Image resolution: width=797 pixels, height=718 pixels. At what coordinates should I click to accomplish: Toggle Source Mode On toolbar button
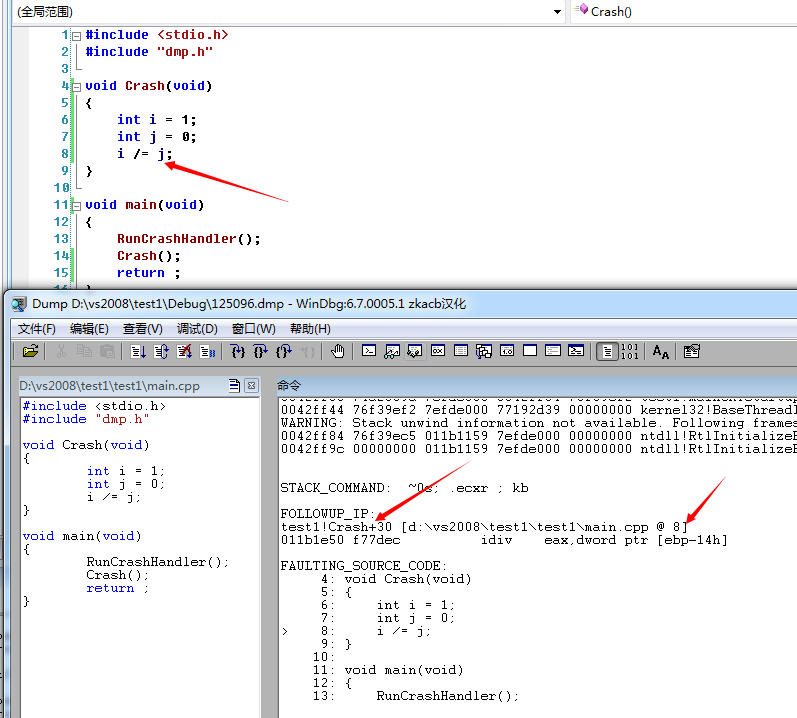click(607, 351)
